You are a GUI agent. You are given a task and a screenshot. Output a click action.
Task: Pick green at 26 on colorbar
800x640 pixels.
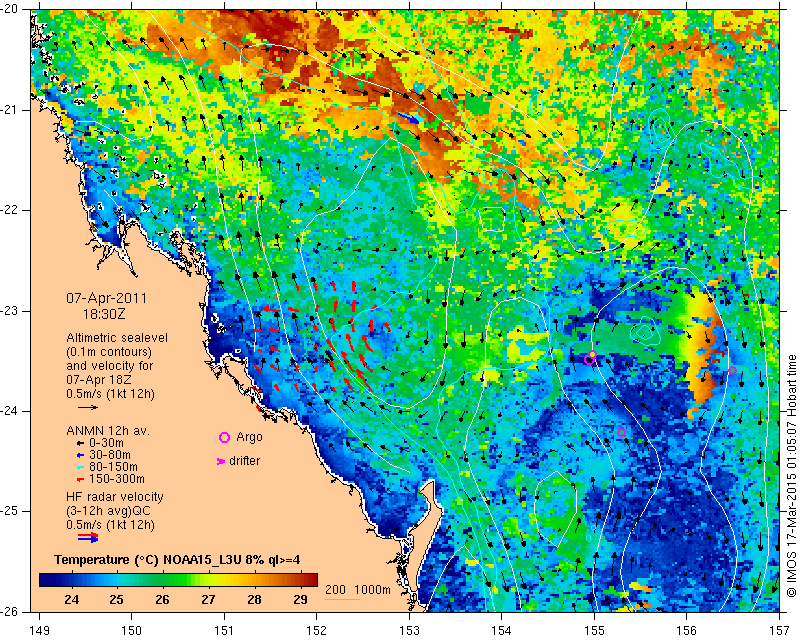(x=162, y=580)
